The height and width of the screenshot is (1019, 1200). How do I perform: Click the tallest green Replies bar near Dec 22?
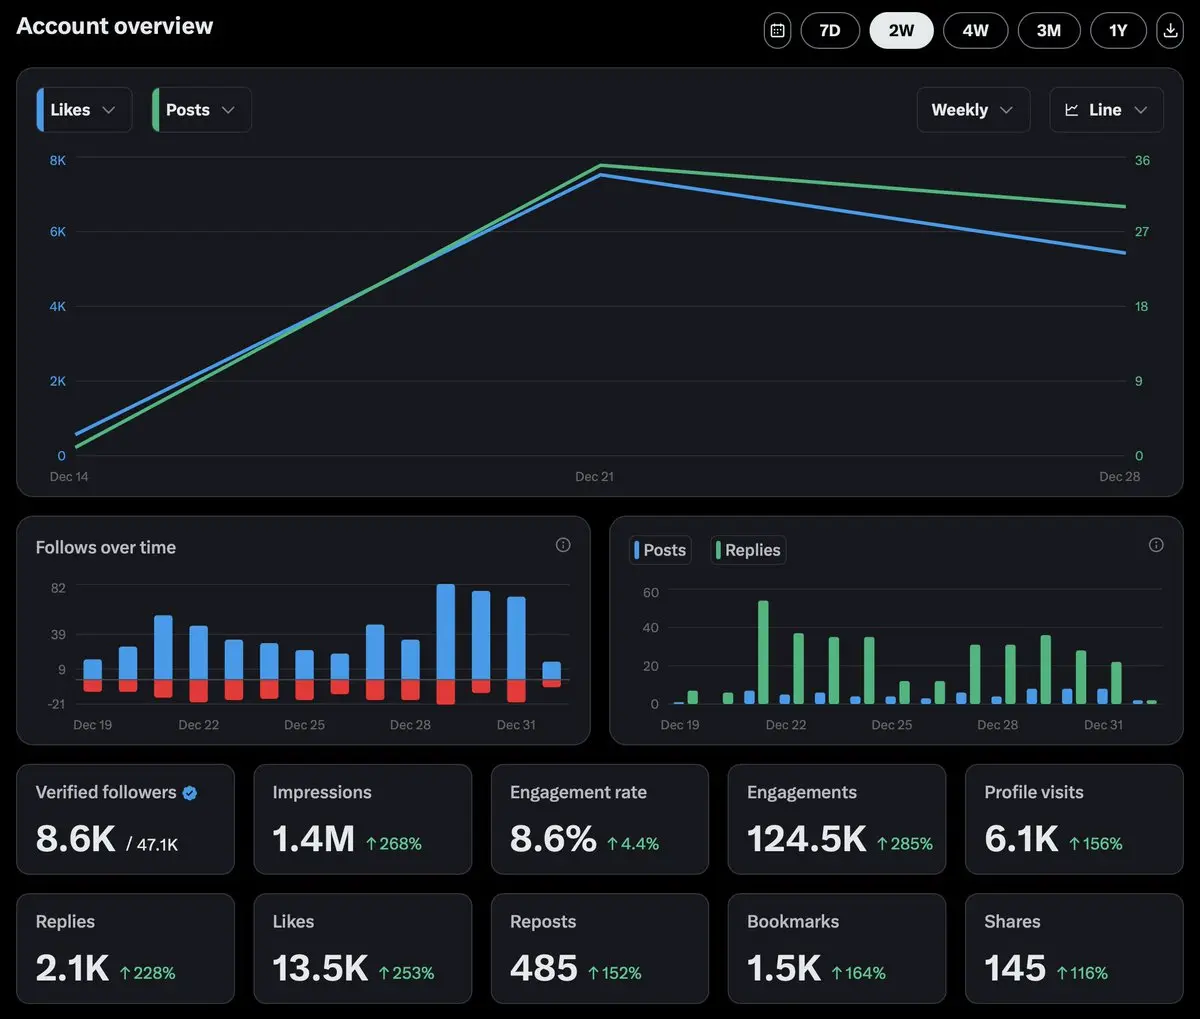(x=763, y=652)
